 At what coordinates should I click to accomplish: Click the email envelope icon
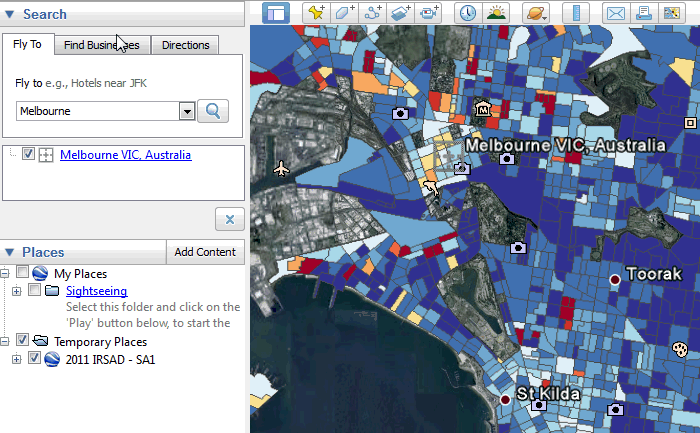coord(616,13)
